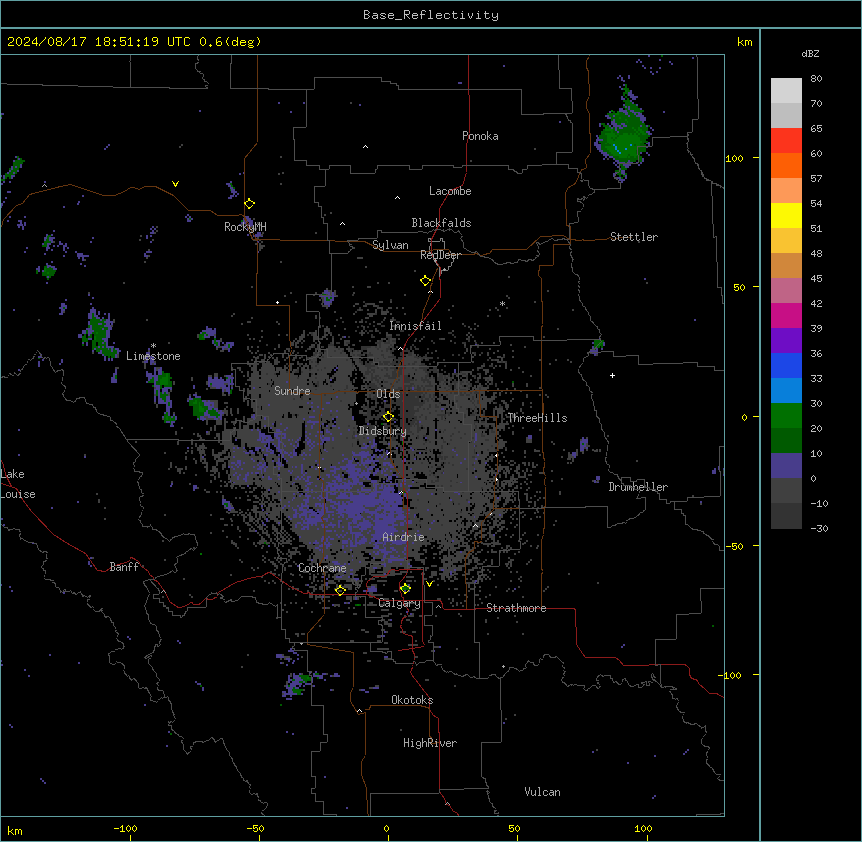Click the Lake Louise label

click(x=18, y=484)
